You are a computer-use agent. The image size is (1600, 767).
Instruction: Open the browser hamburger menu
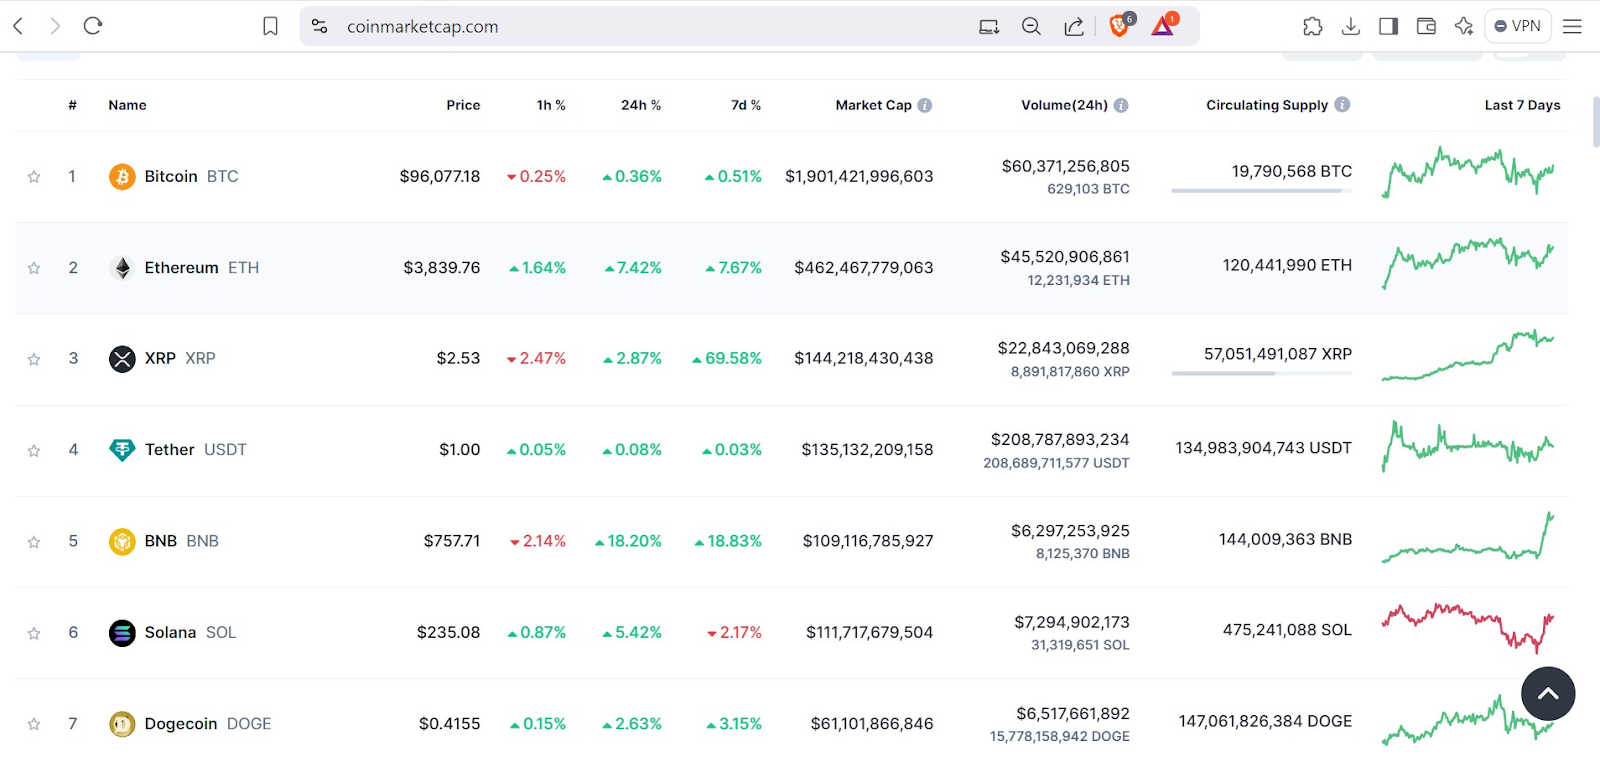click(x=1572, y=27)
